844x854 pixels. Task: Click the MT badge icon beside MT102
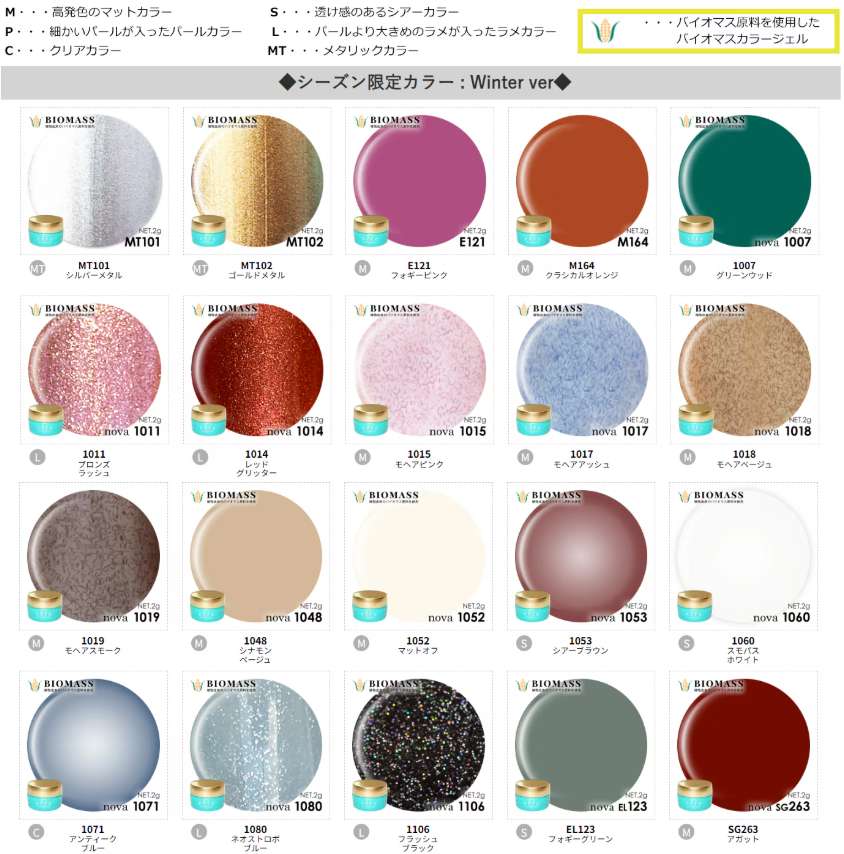200,268
